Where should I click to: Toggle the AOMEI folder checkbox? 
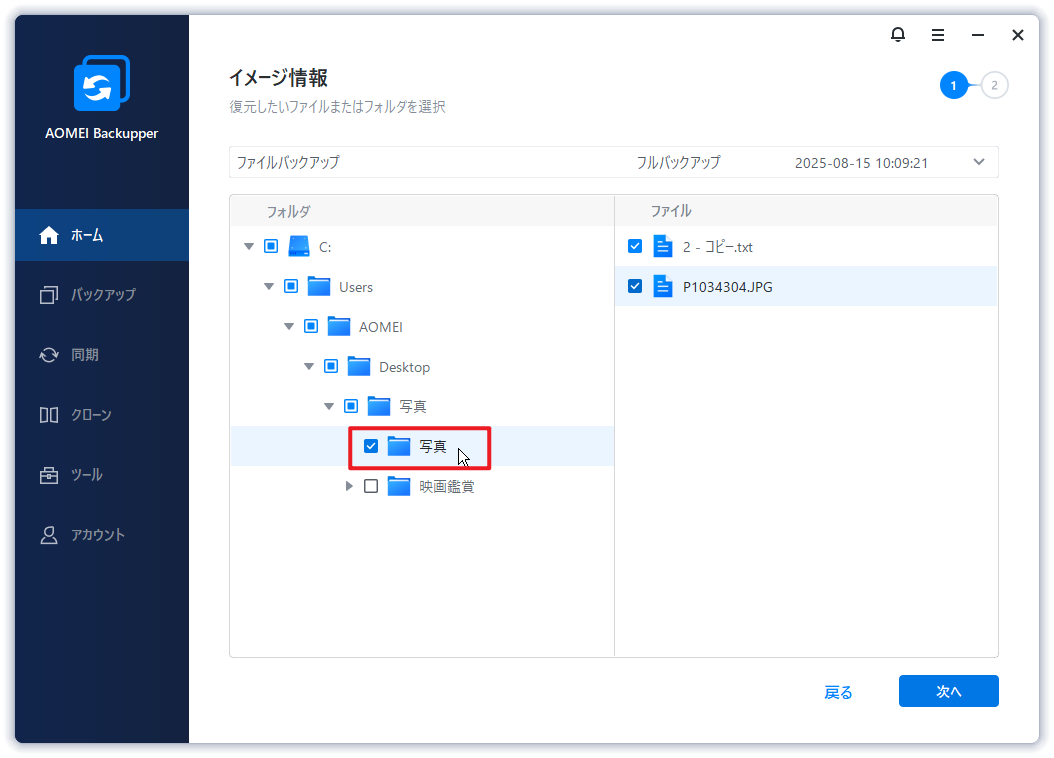pos(311,326)
